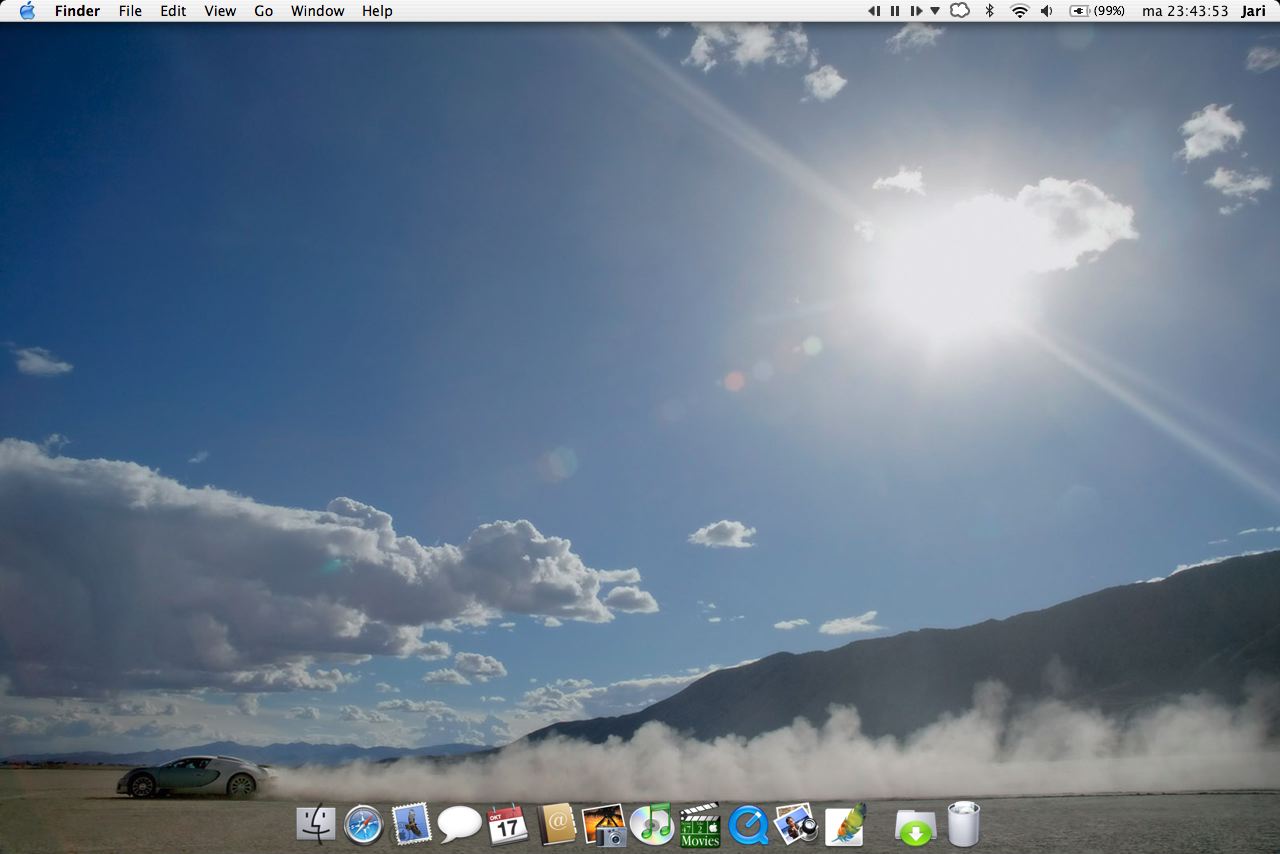Open the playback controls dropdown triangle
1280x854 pixels.
(x=934, y=11)
